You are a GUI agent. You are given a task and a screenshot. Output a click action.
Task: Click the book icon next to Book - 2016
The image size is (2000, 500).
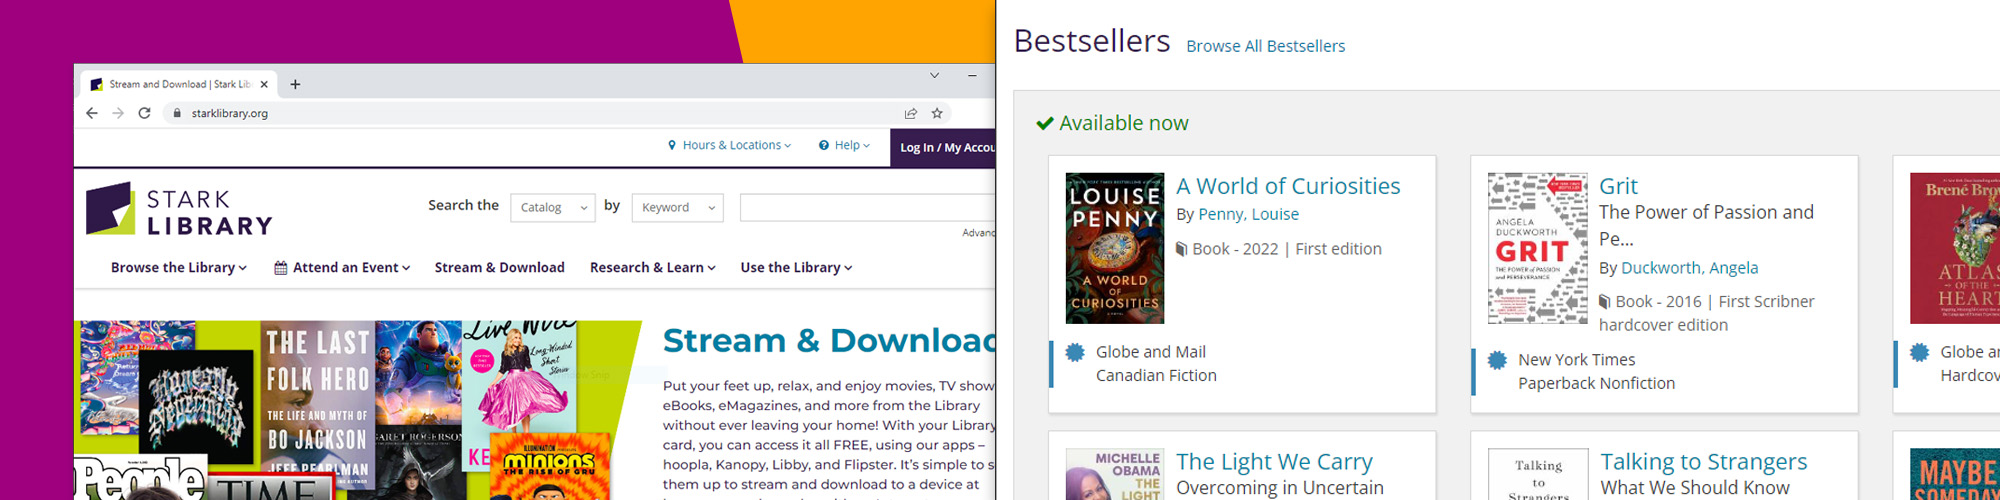(x=1605, y=301)
